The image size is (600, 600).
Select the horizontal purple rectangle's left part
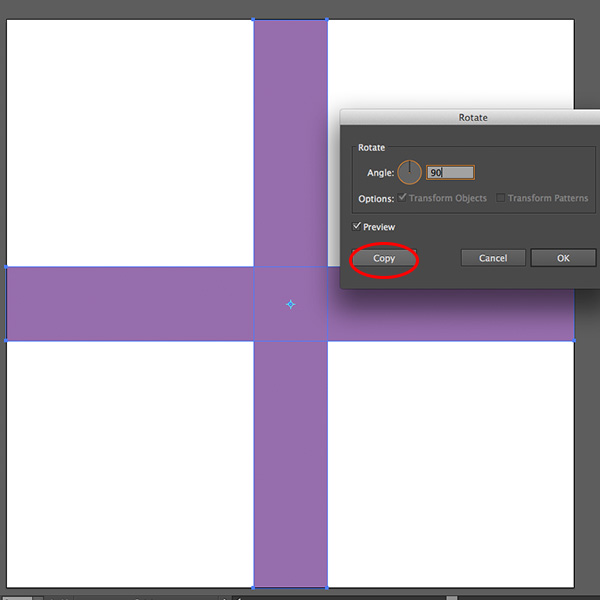(x=130, y=303)
